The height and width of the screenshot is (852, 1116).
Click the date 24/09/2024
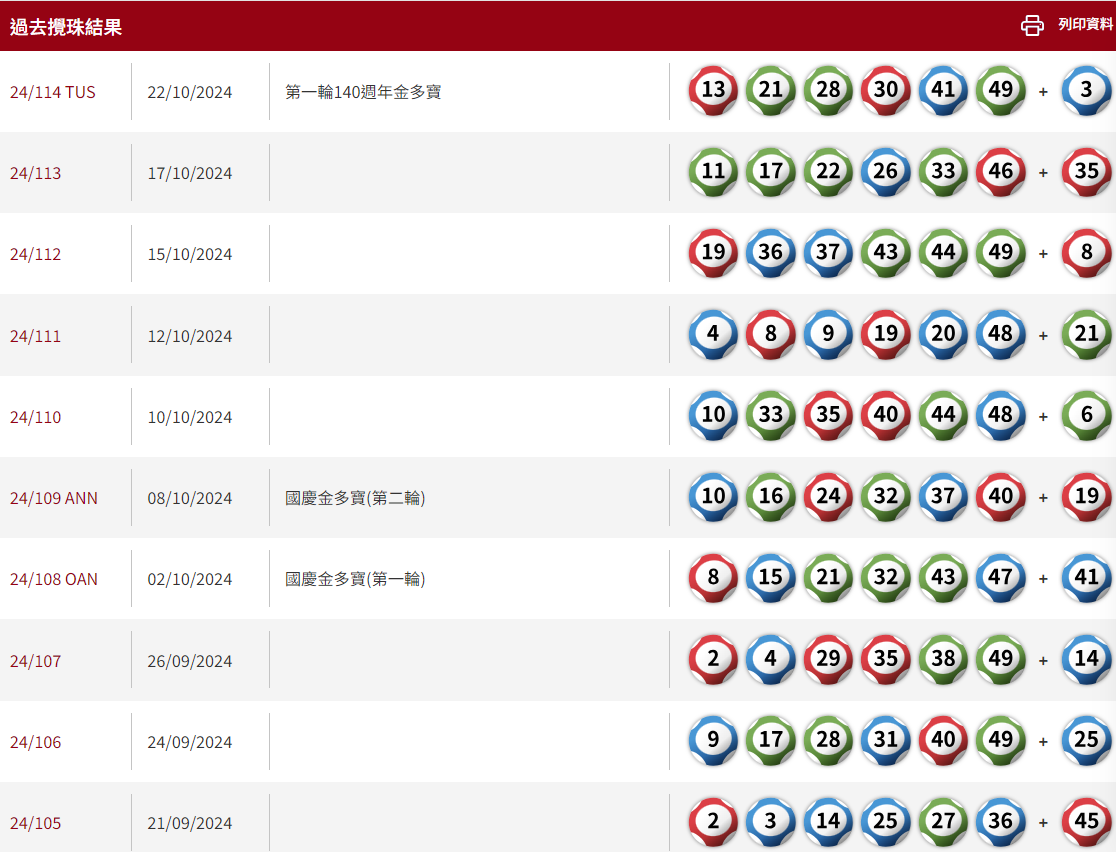[x=190, y=742]
